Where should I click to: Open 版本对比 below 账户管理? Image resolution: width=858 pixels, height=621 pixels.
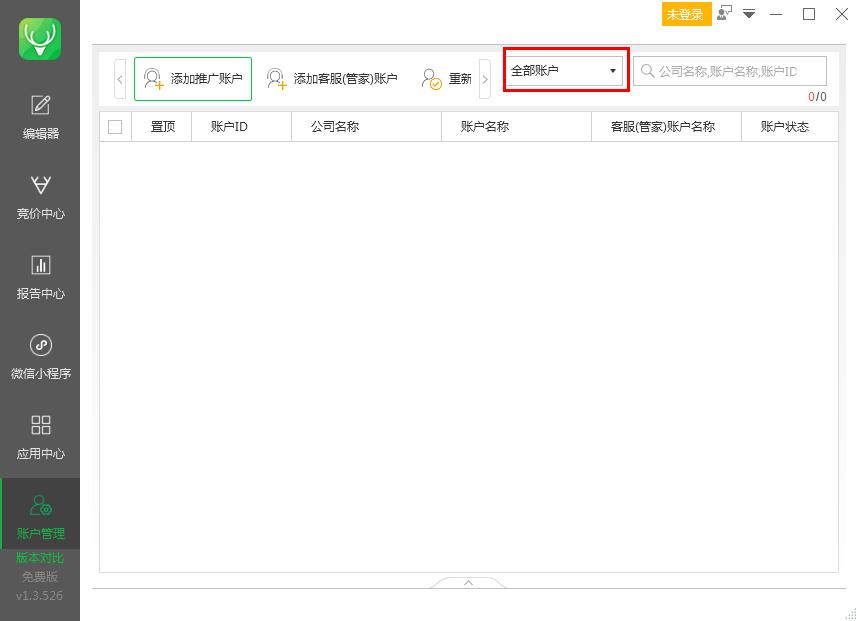pos(40,557)
